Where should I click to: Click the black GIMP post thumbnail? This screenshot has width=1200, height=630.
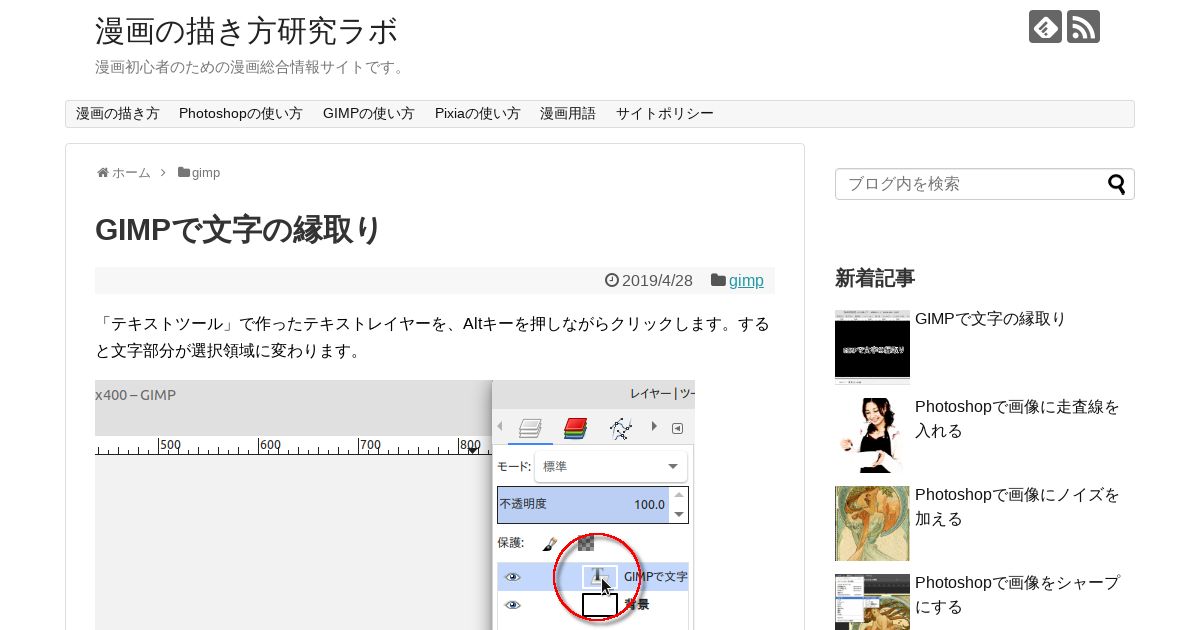tap(872, 347)
